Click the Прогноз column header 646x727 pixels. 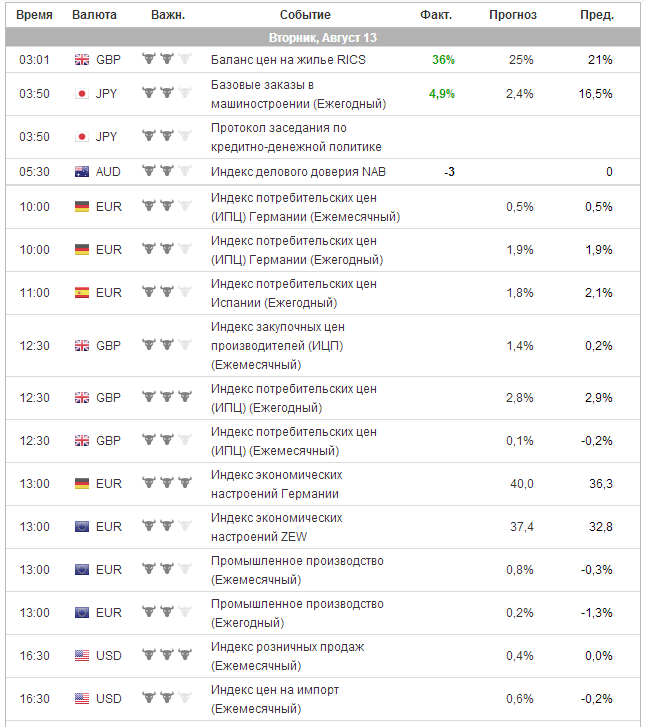coord(512,15)
